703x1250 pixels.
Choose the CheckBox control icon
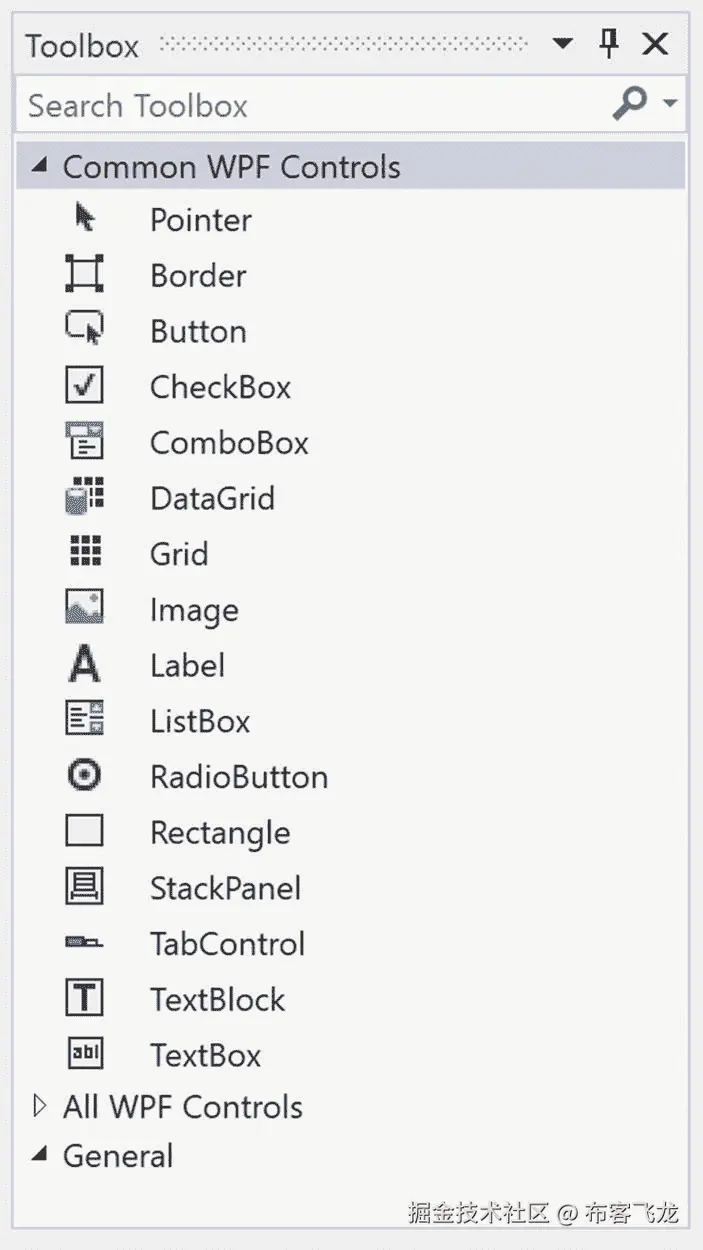(x=84, y=385)
